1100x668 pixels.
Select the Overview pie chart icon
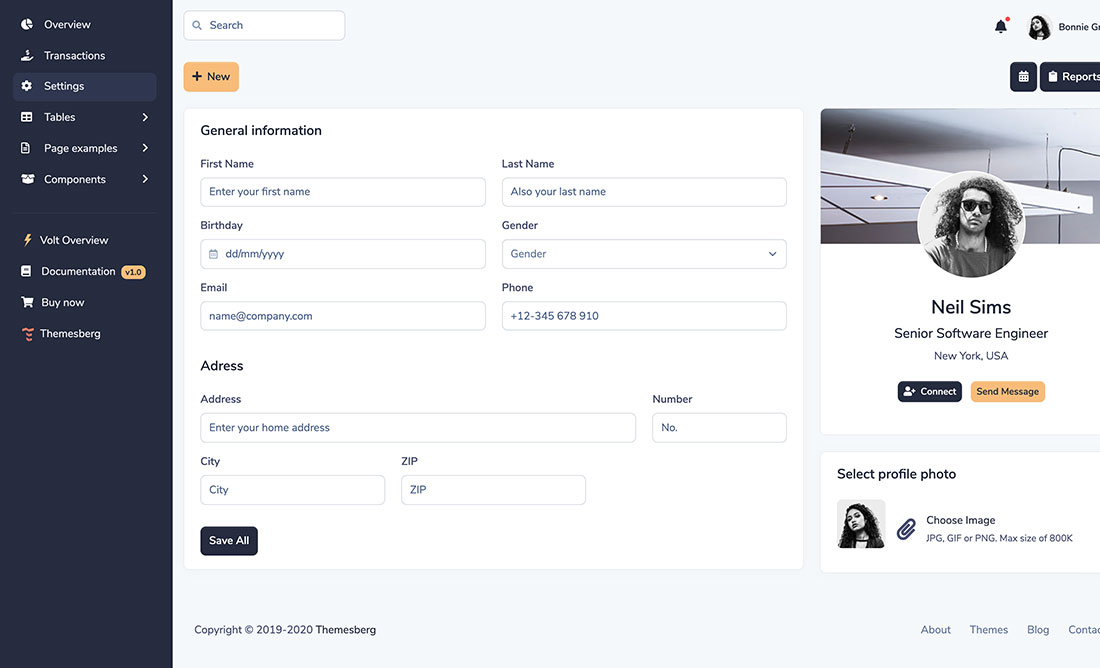(x=26, y=23)
